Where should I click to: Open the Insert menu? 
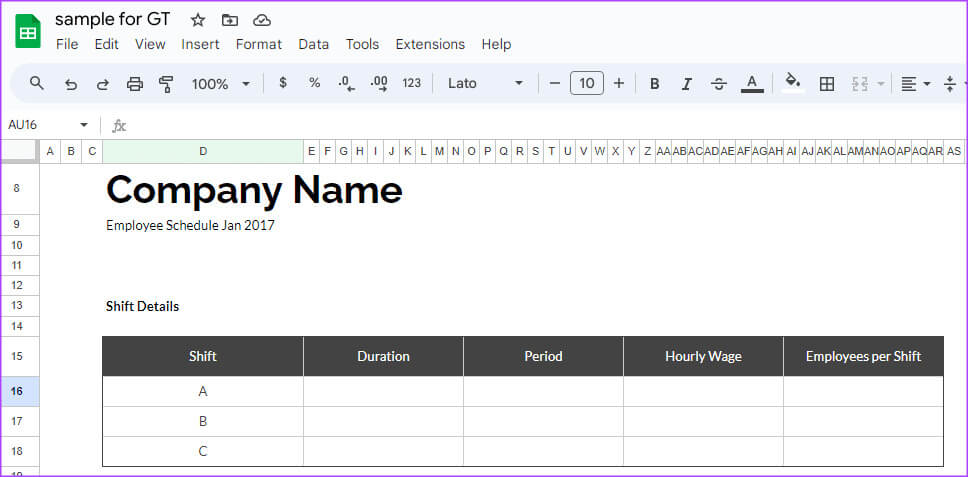point(200,44)
